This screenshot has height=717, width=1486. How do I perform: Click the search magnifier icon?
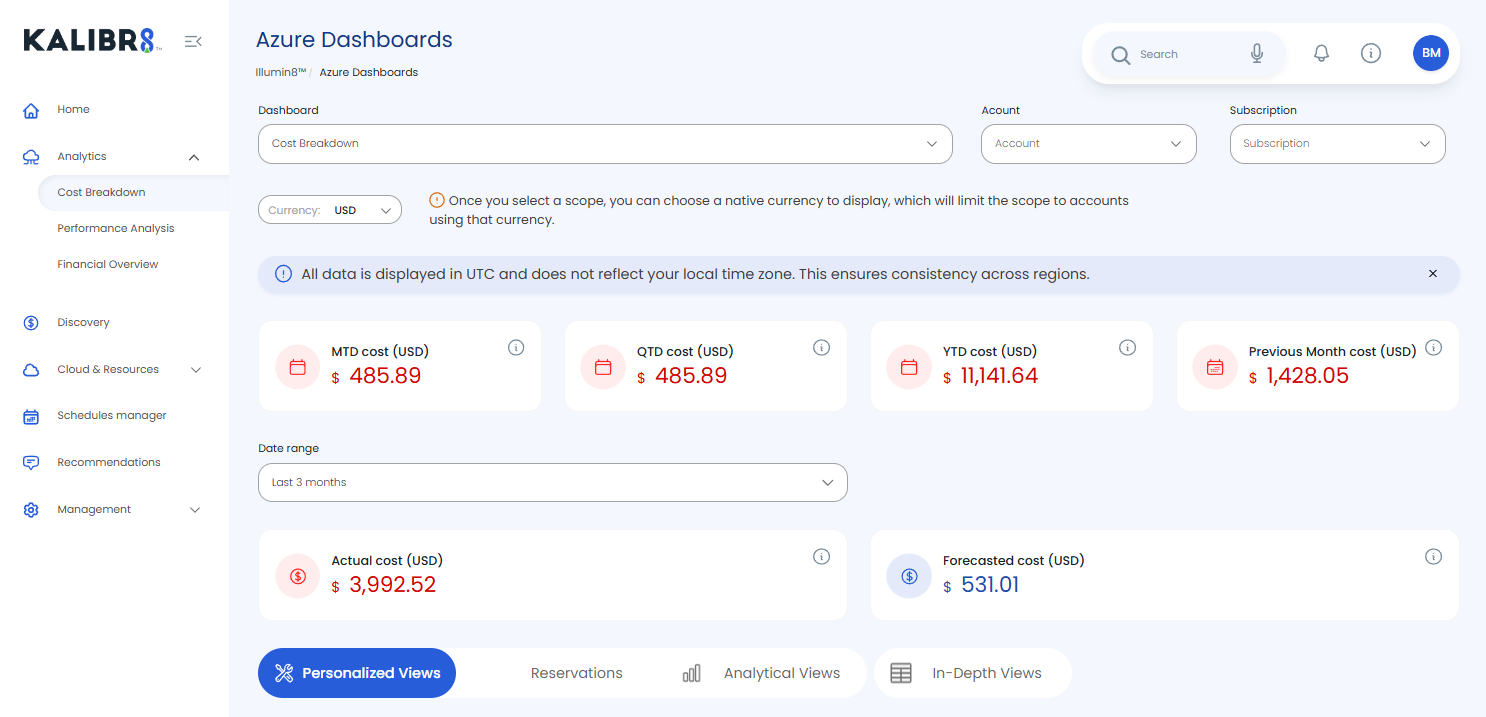pyautogui.click(x=1120, y=55)
